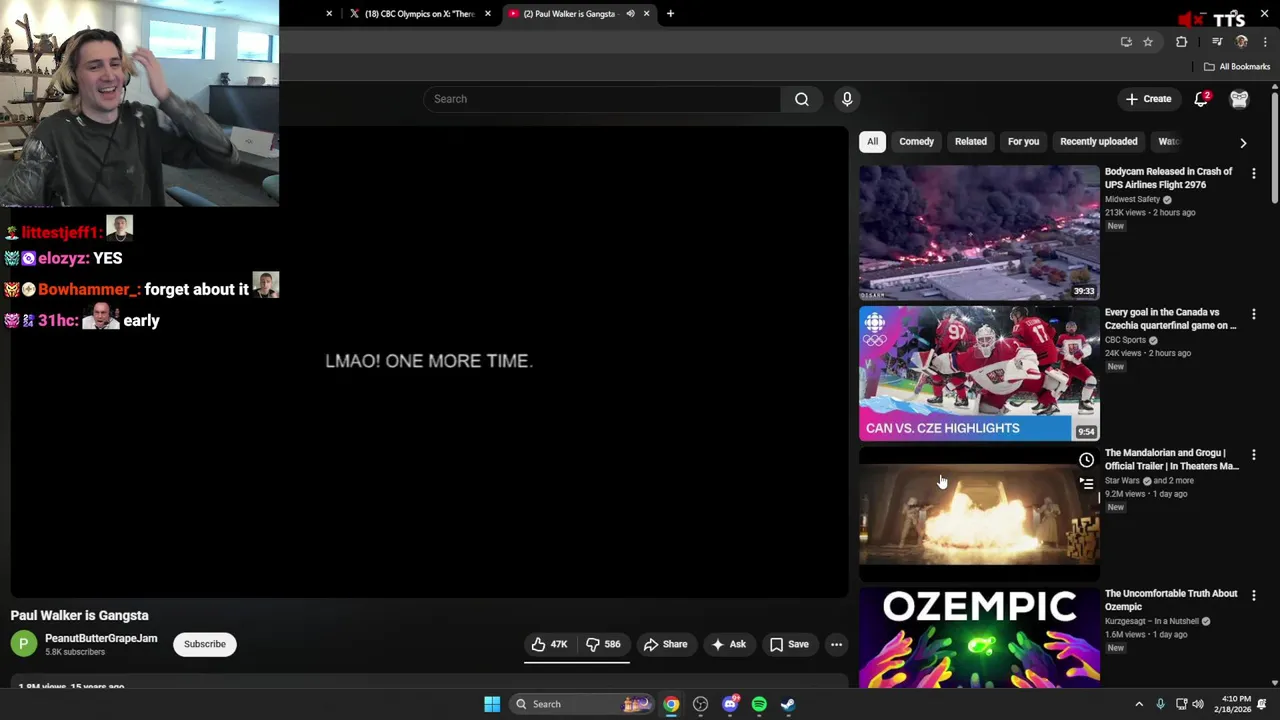Select the For you filter chip
This screenshot has width=1280, height=720.
coord(1023,142)
